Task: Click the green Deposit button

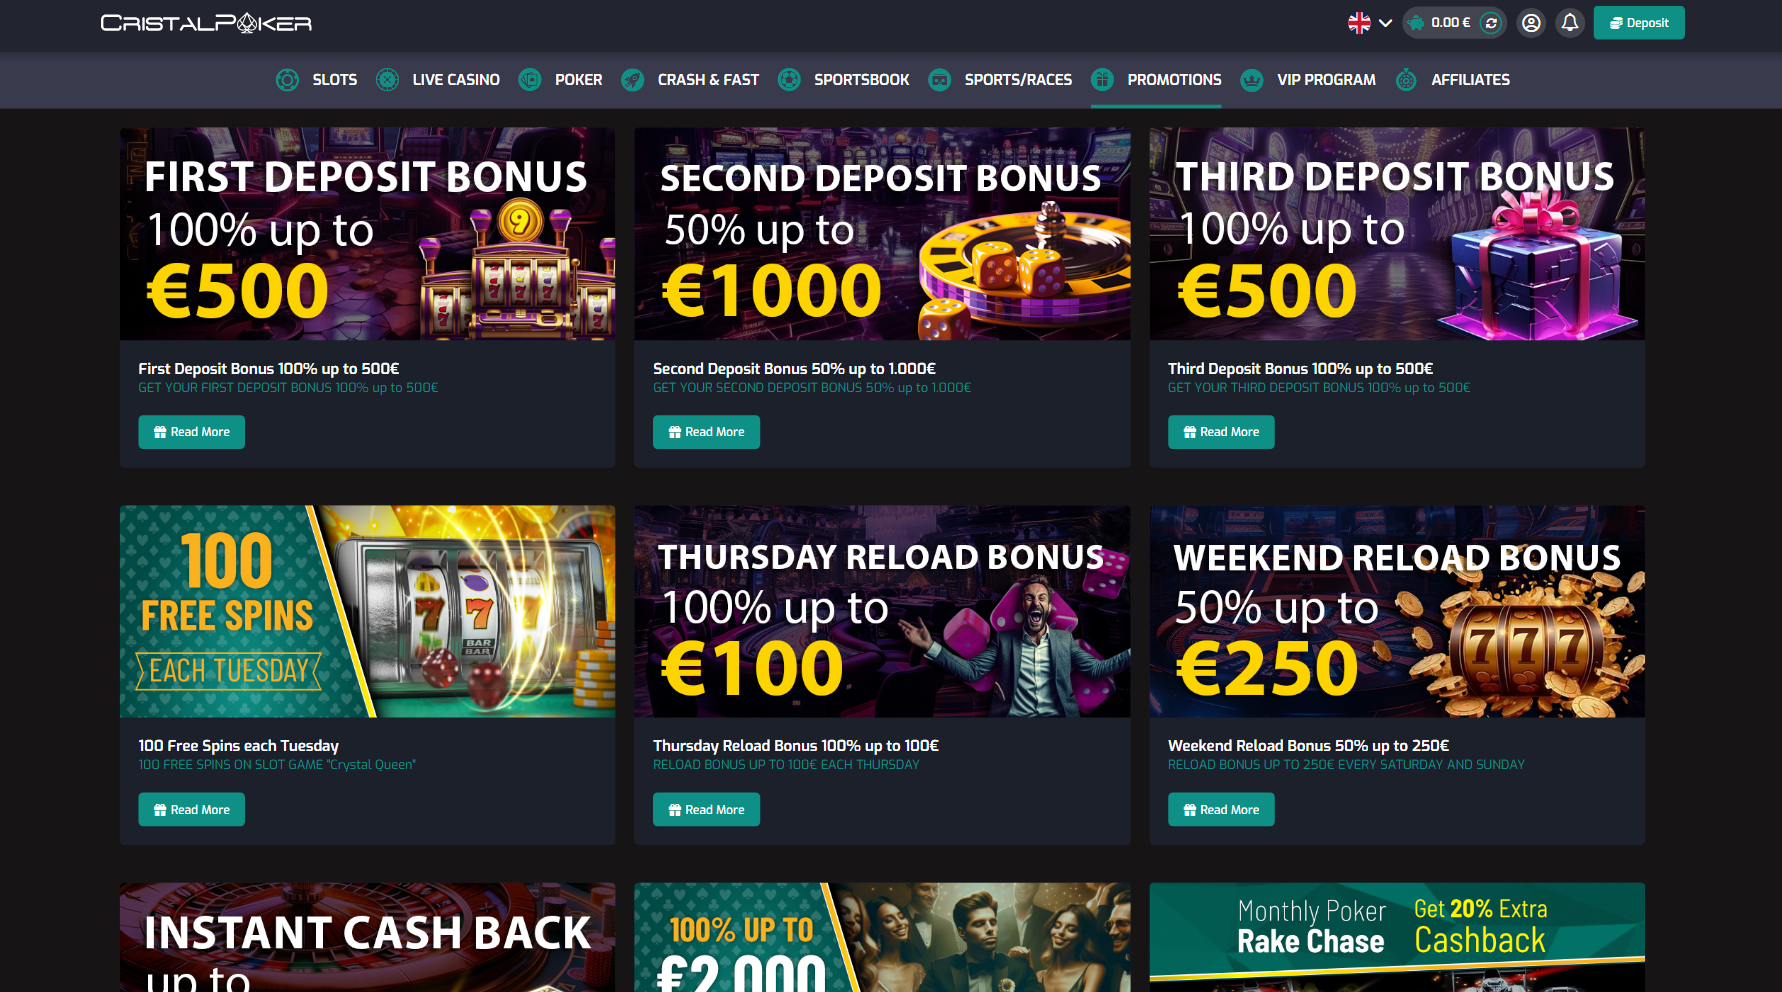Action: pos(1639,23)
